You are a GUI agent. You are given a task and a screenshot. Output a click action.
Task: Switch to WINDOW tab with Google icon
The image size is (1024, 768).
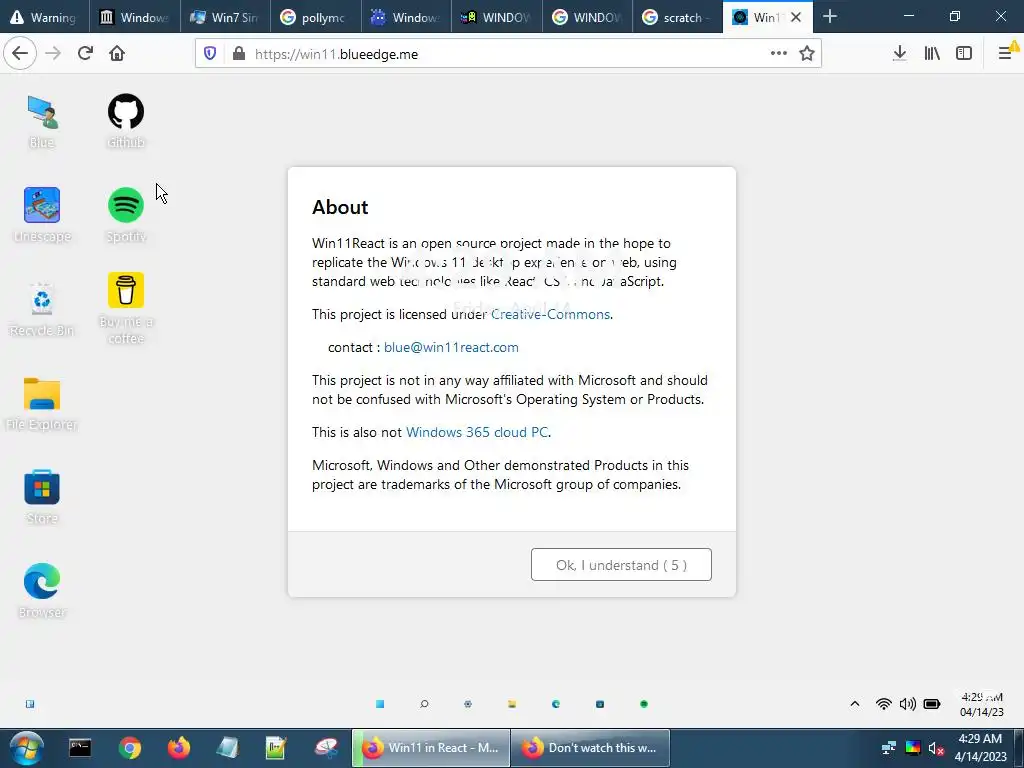coord(587,18)
